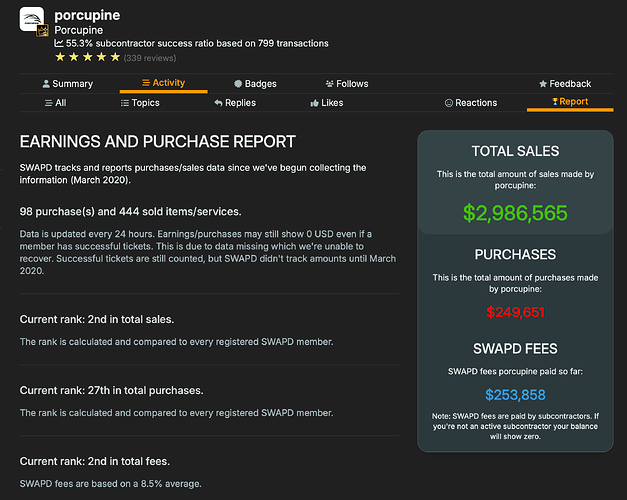This screenshot has height=500, width=627.
Task: Open the Likes sub-tab
Action: pos(327,103)
